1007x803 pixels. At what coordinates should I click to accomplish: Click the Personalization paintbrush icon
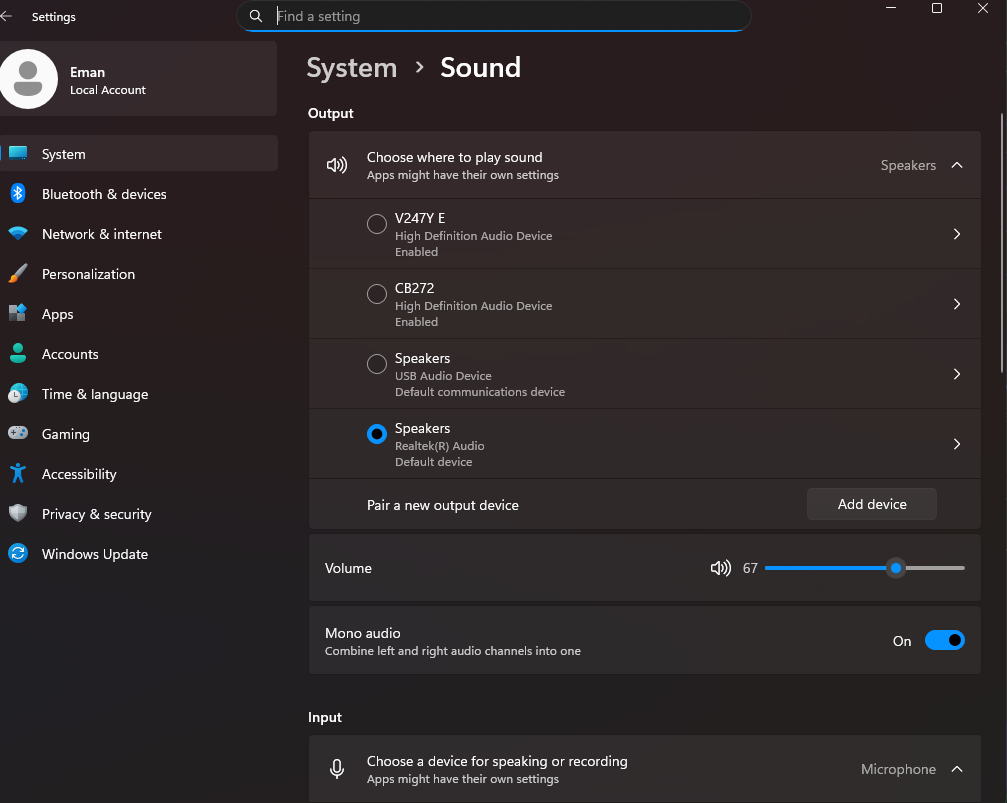[x=18, y=274]
